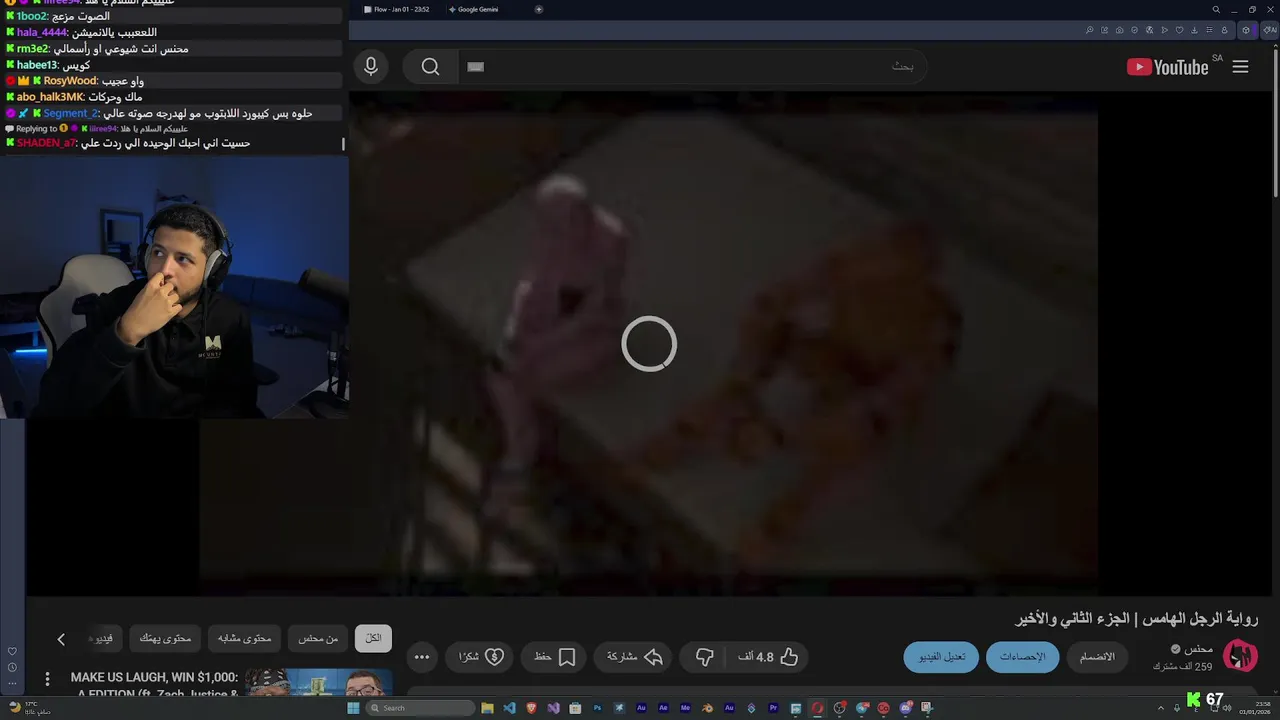Open Brave browser from the taskbar
Viewport: 1280px width, 720px height.
pos(531,708)
